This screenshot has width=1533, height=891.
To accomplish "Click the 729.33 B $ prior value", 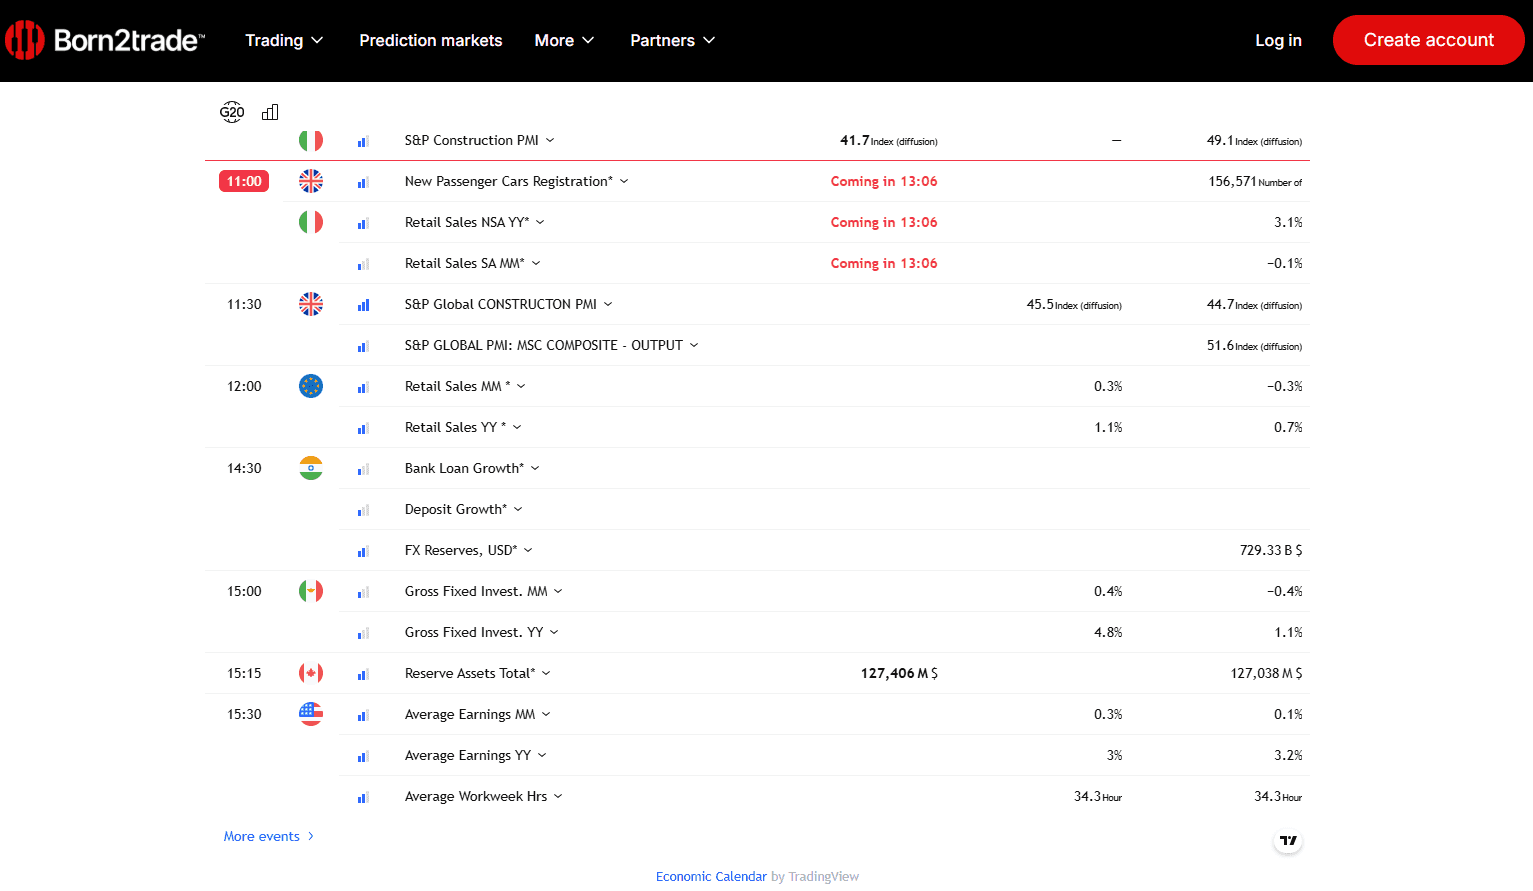I will coord(1271,550).
